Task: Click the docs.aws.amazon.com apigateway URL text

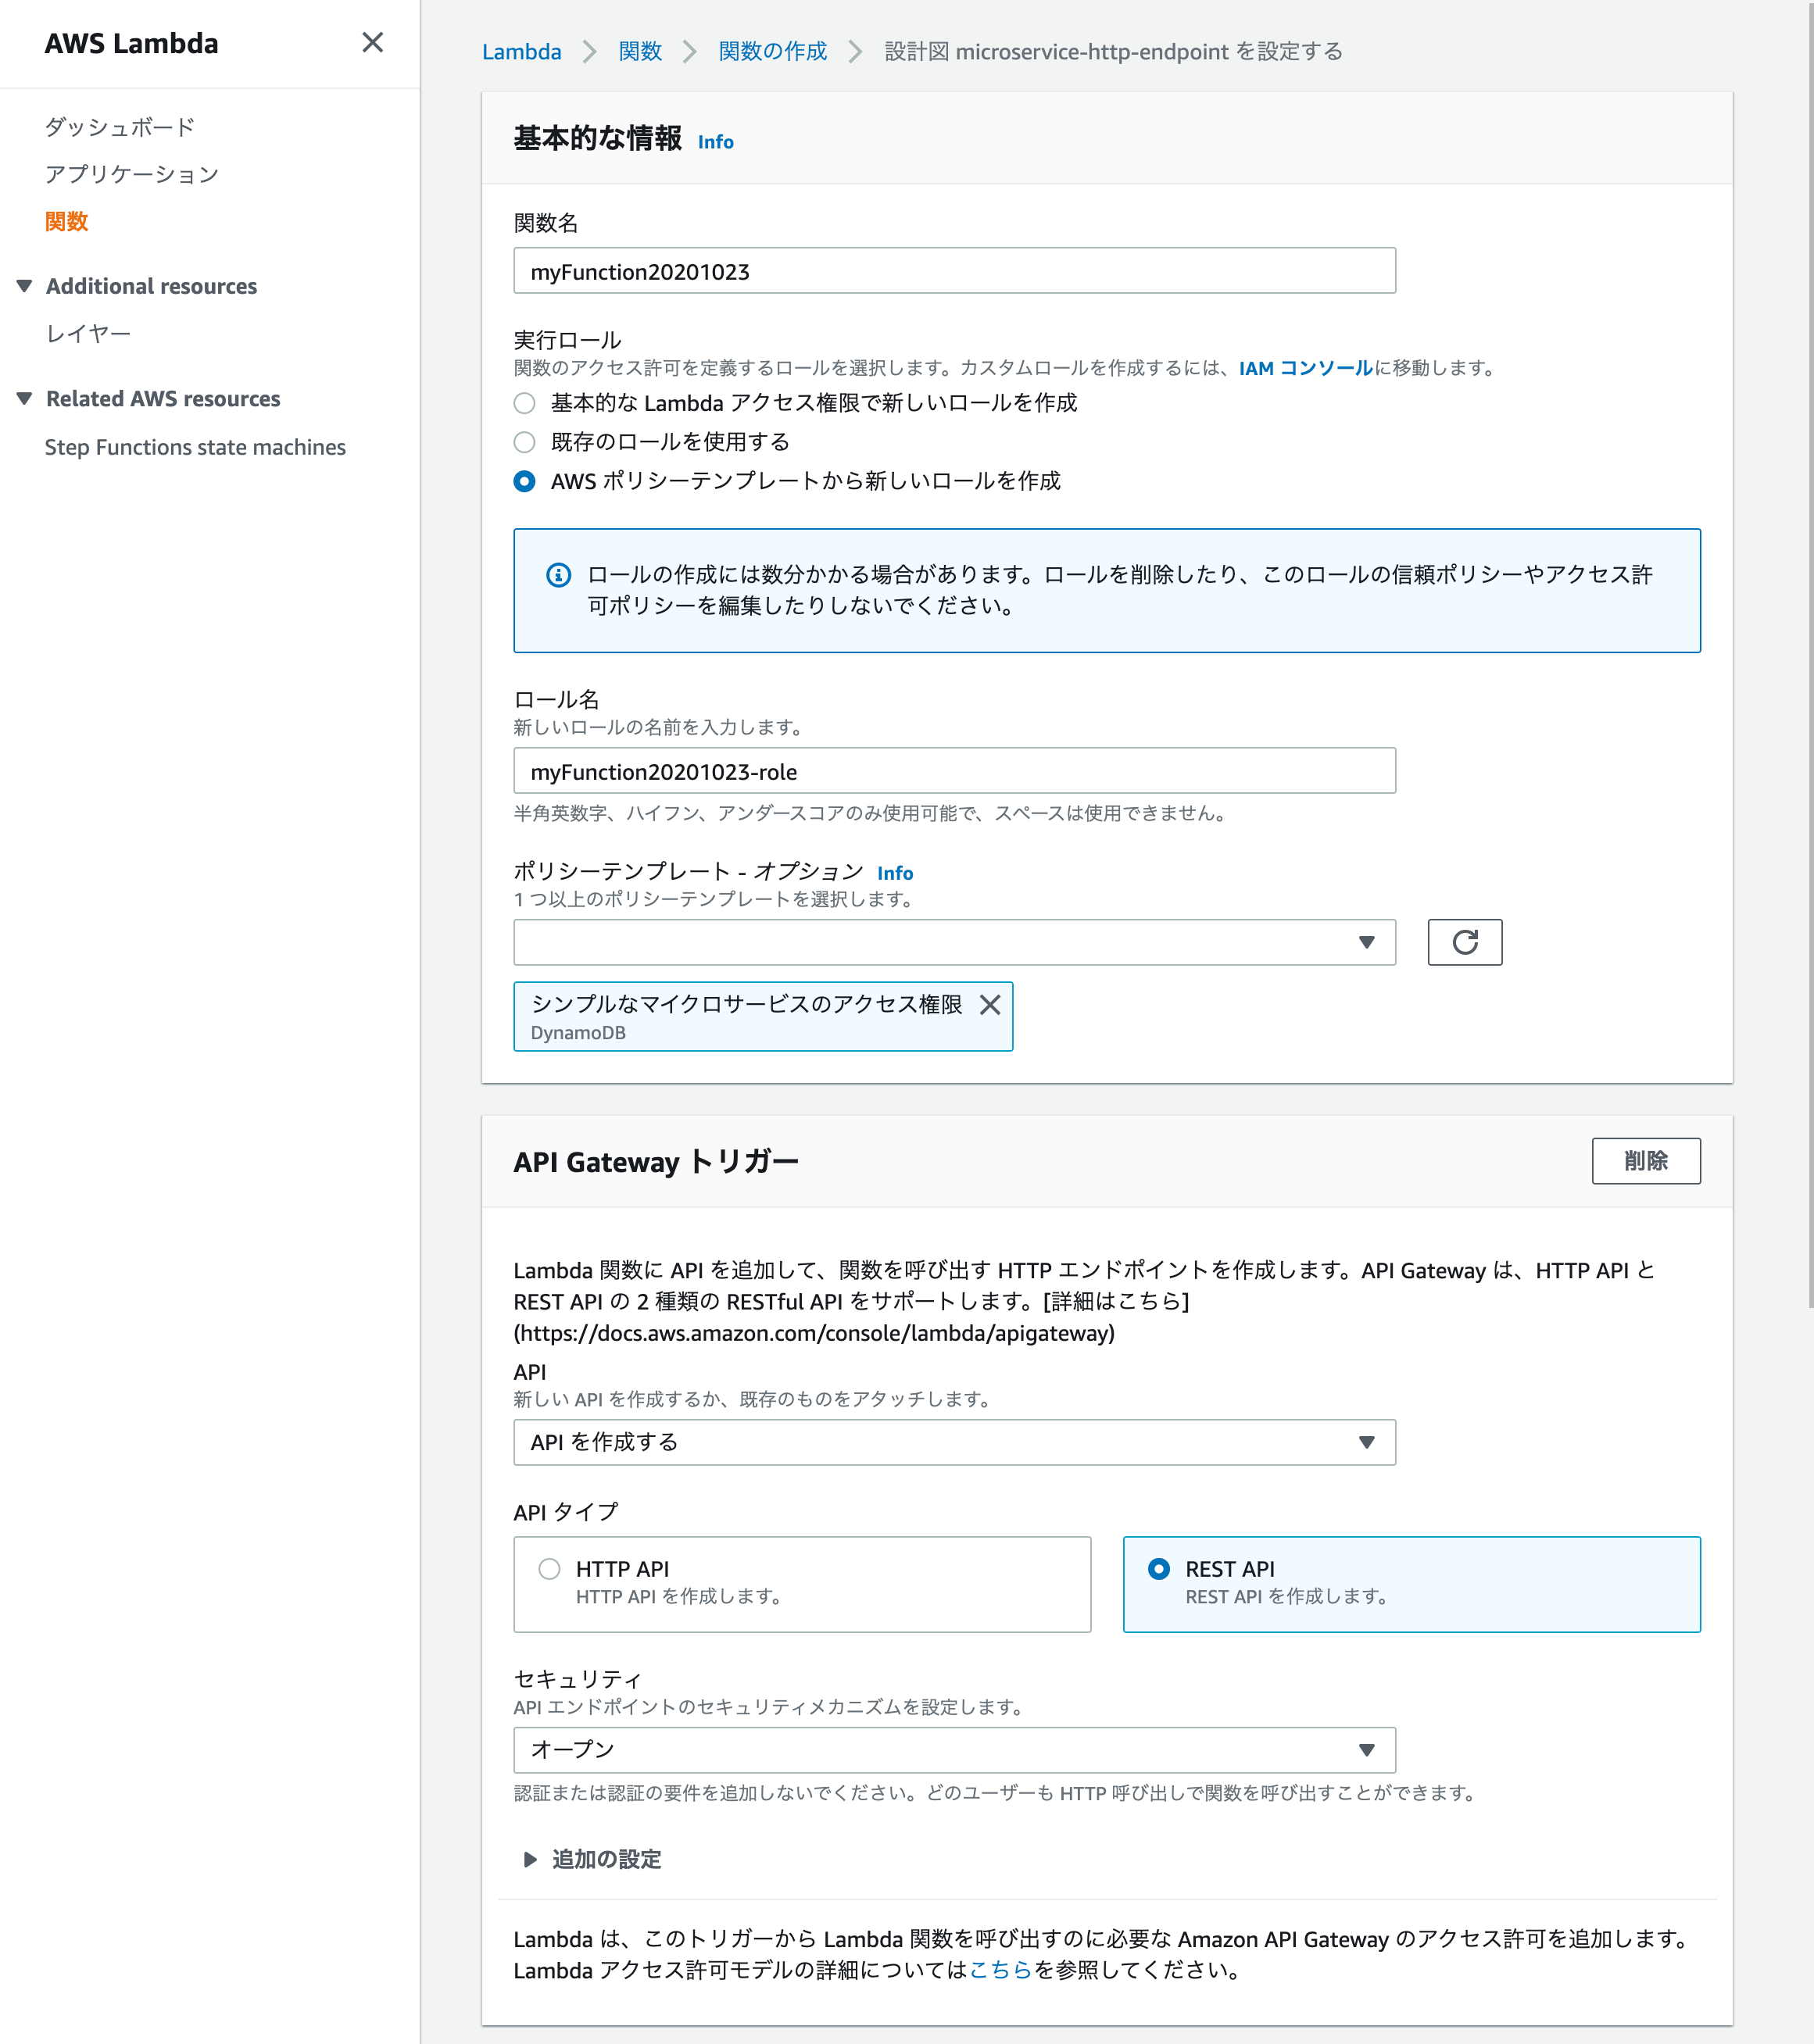Action: coord(814,1333)
